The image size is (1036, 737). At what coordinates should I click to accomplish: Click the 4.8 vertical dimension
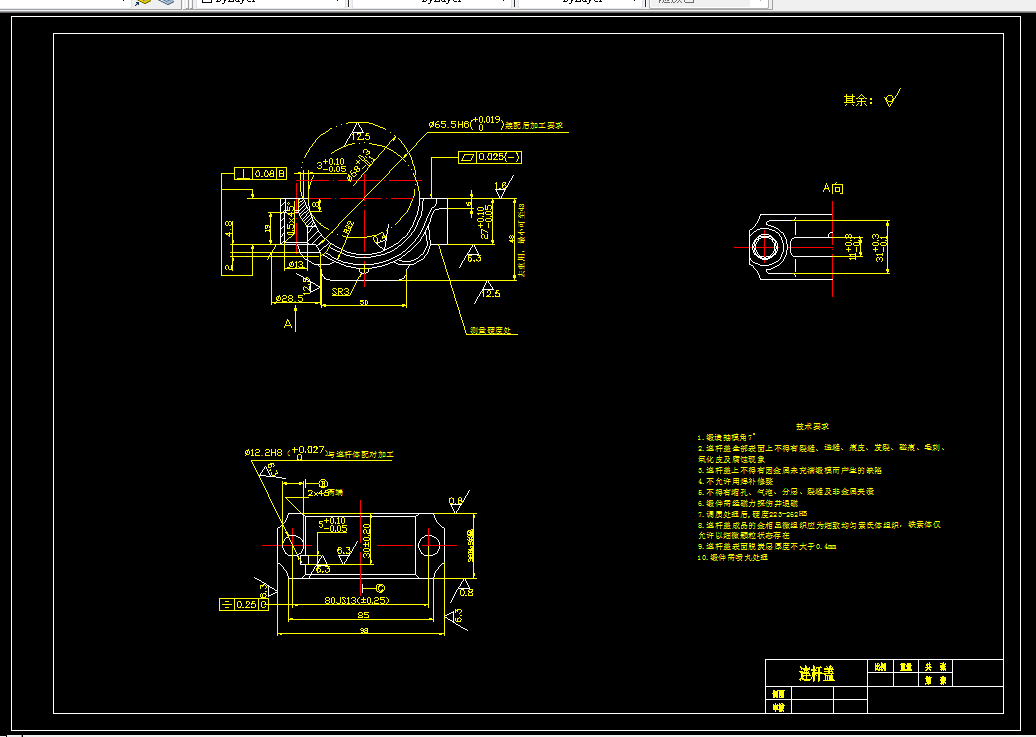pyautogui.click(x=229, y=228)
